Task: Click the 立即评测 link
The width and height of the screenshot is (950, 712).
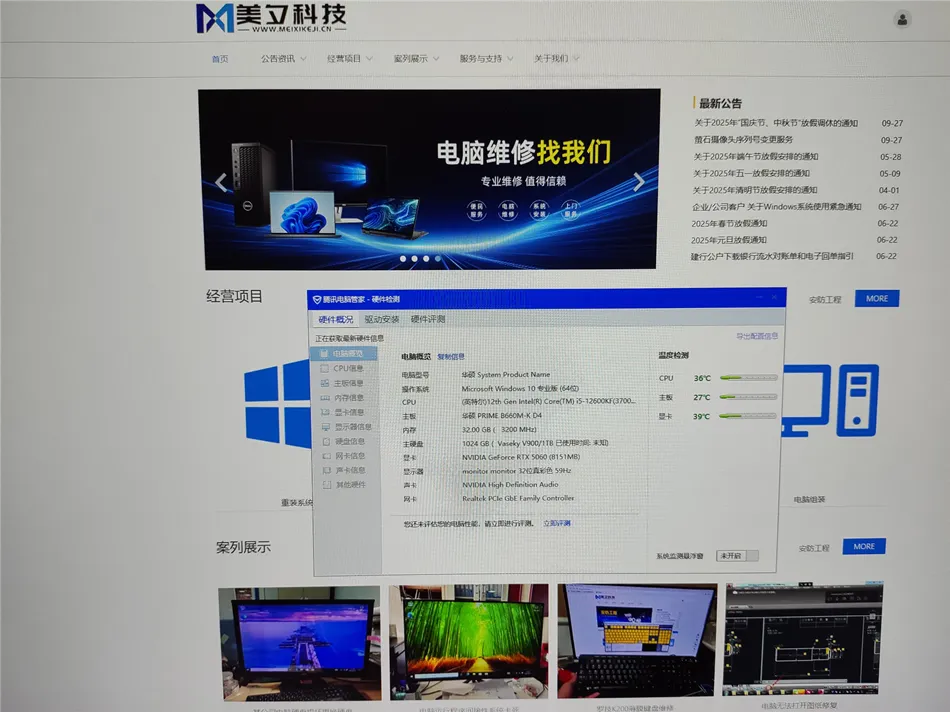Action: 556,523
